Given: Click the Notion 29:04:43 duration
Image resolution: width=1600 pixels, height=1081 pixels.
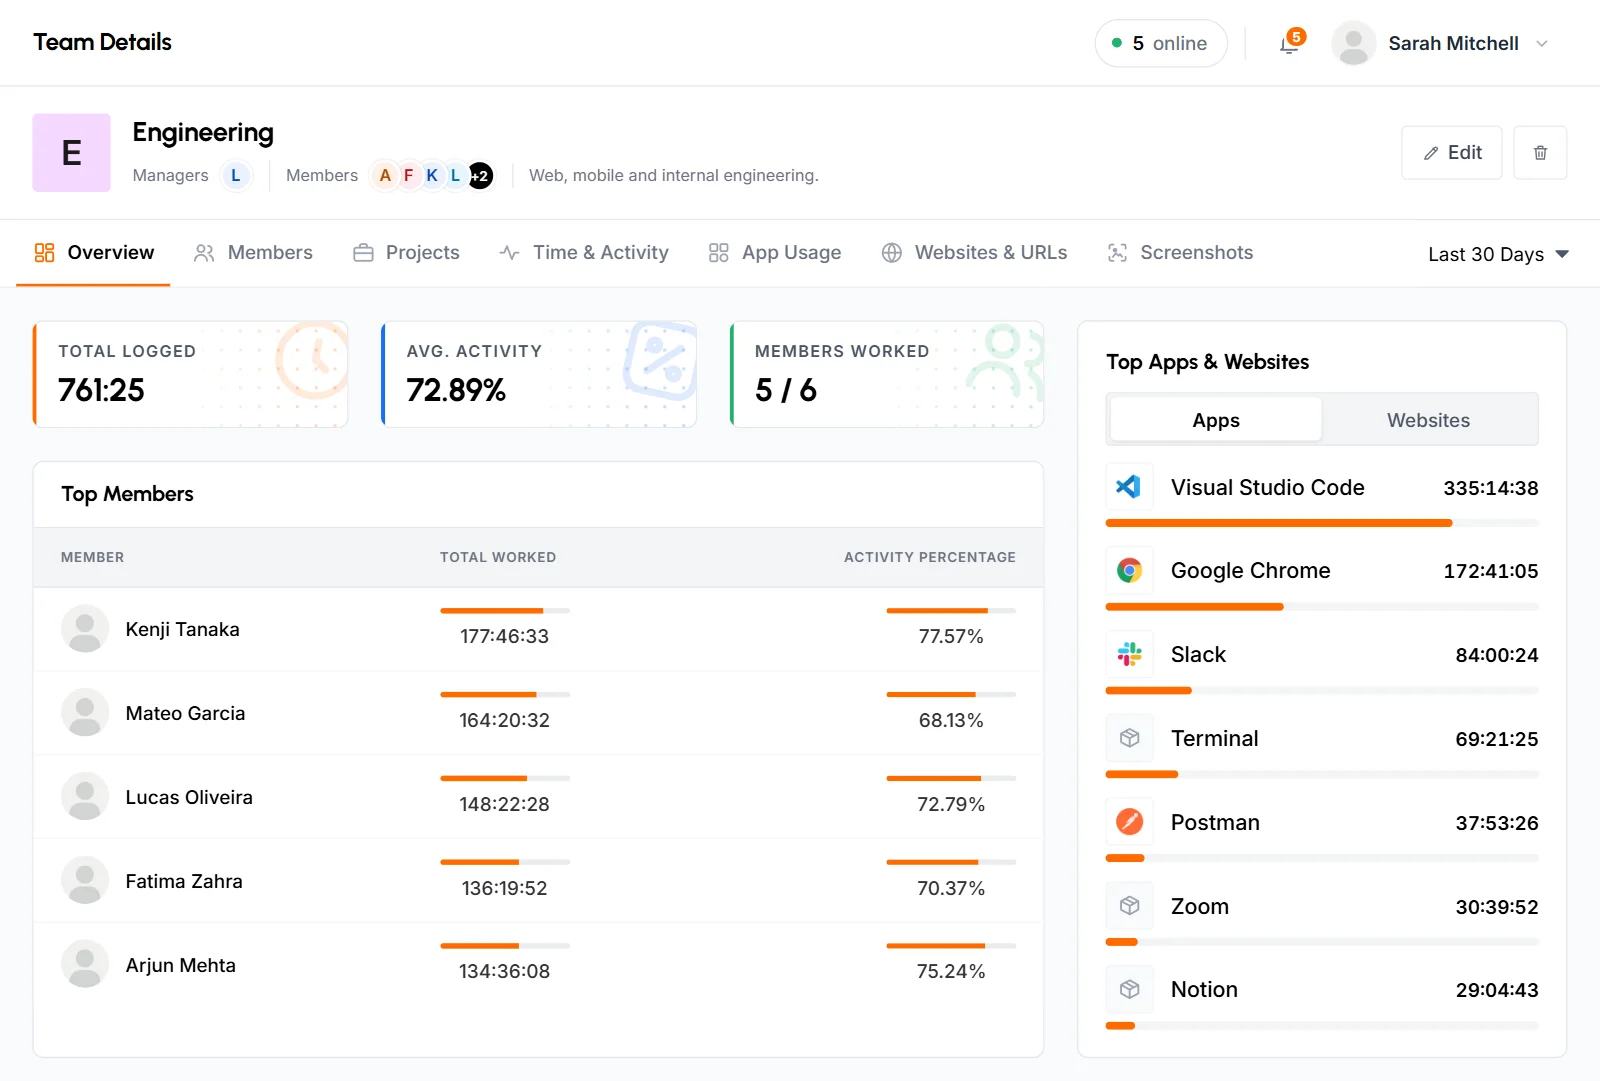Looking at the screenshot, I should 1497,990.
